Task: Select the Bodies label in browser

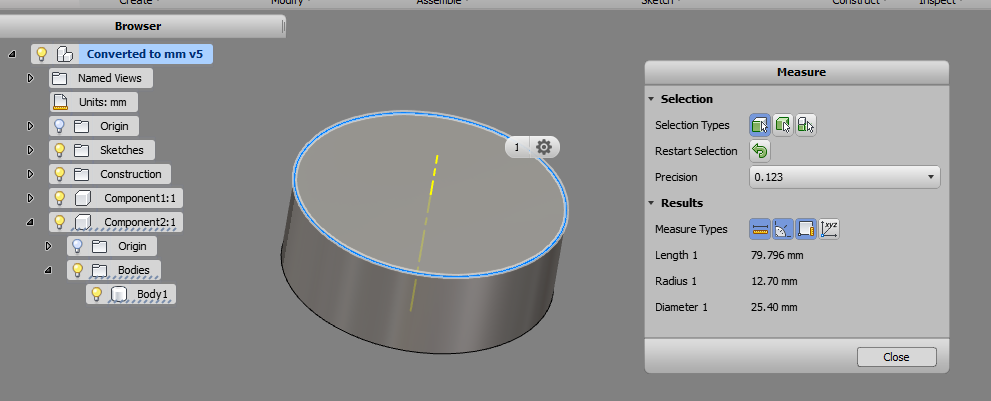Action: (x=133, y=270)
